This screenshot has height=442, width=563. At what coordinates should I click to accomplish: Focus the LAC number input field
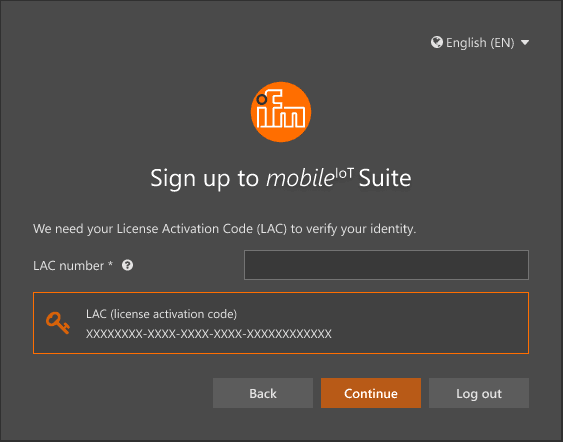click(386, 265)
